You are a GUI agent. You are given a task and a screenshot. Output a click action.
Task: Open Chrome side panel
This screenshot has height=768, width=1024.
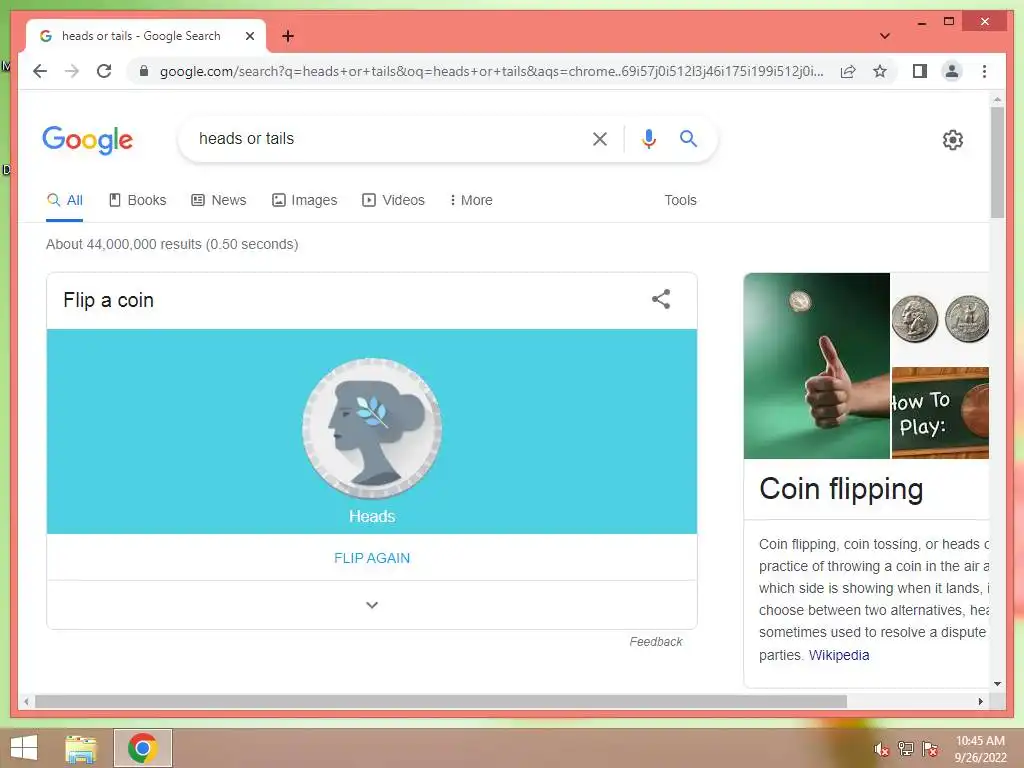[x=920, y=71]
